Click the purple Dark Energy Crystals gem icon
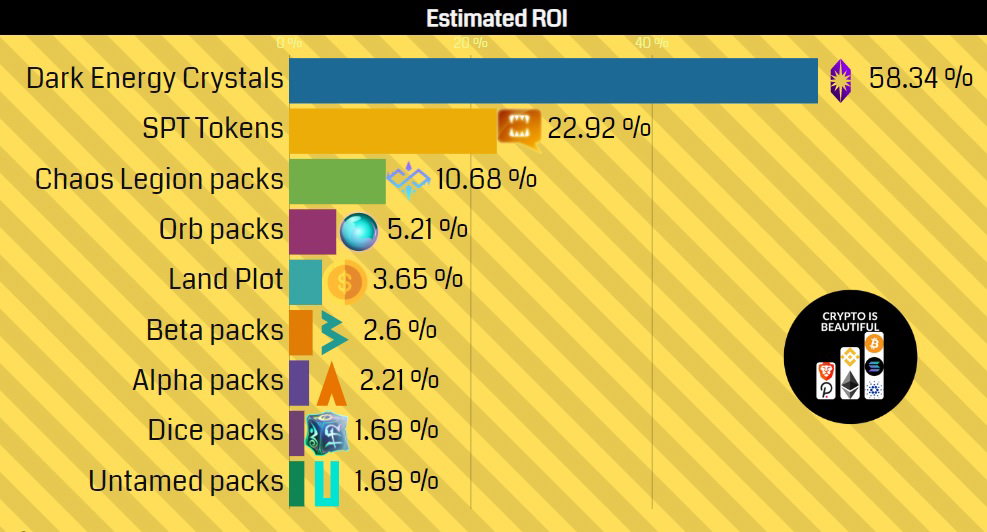The height and width of the screenshot is (532, 987). pyautogui.click(x=840, y=81)
